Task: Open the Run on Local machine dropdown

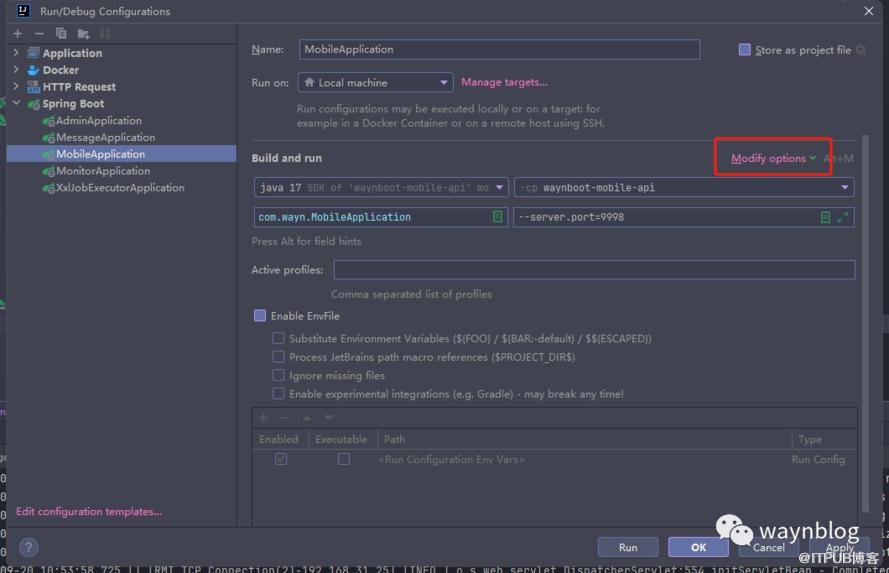Action: 375,83
